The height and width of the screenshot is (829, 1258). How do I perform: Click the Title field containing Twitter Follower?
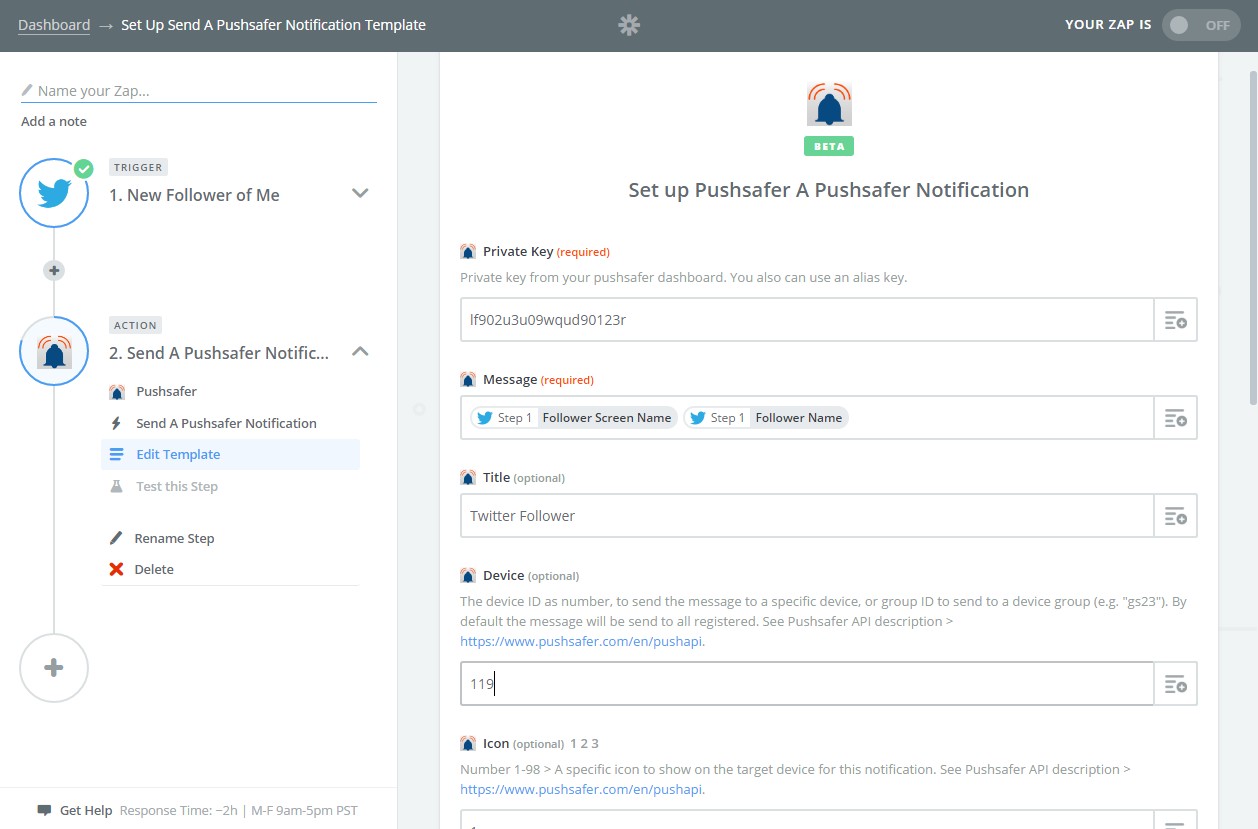(807, 516)
